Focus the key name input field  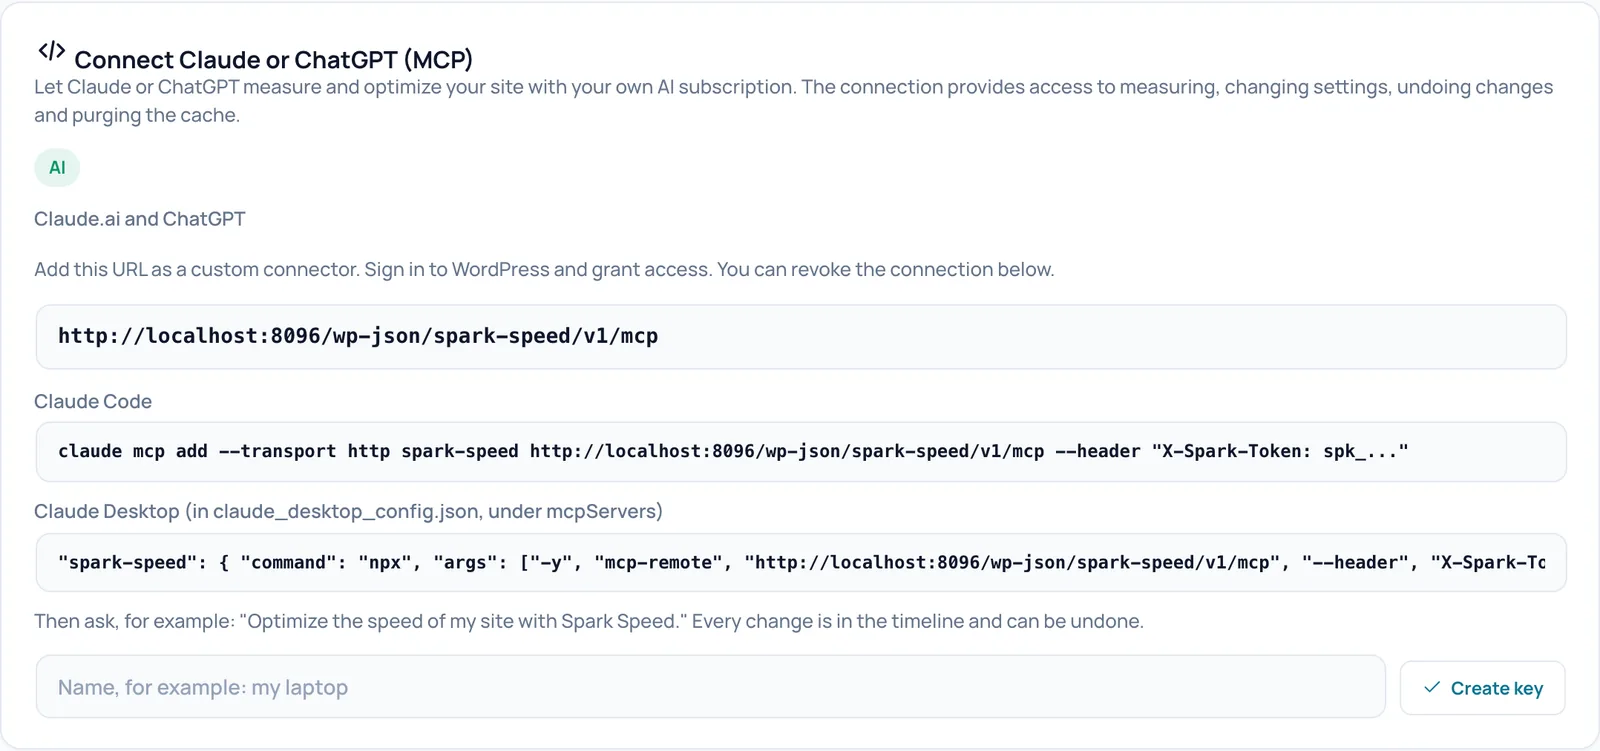click(711, 687)
